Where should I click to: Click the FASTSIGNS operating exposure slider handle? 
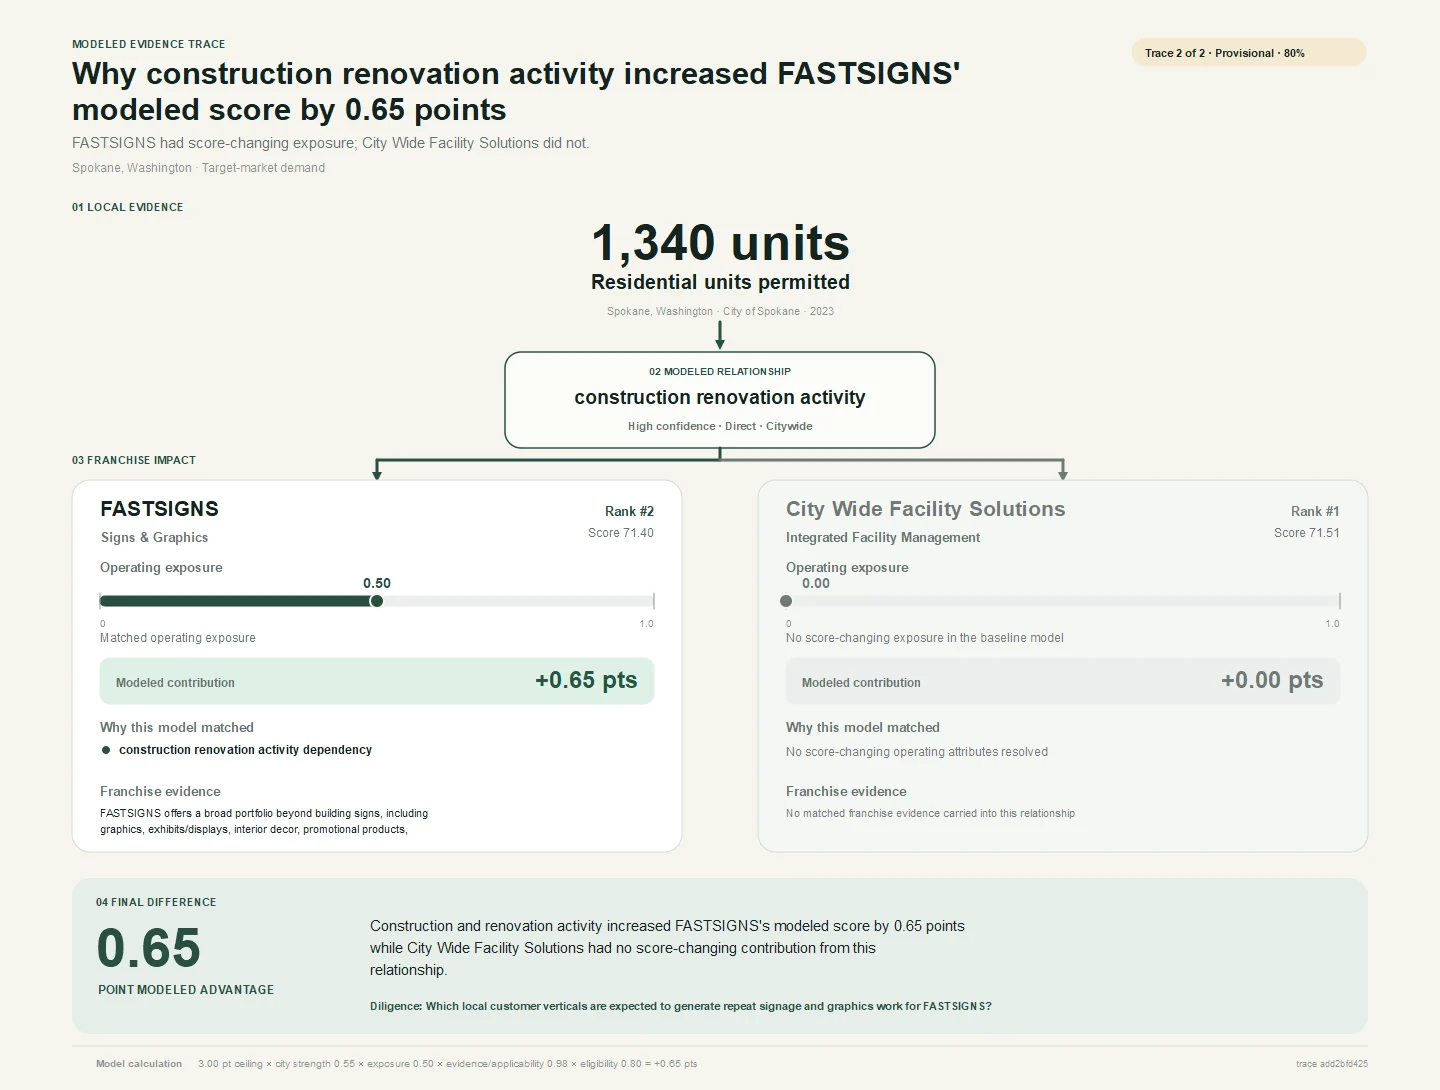click(x=376, y=601)
